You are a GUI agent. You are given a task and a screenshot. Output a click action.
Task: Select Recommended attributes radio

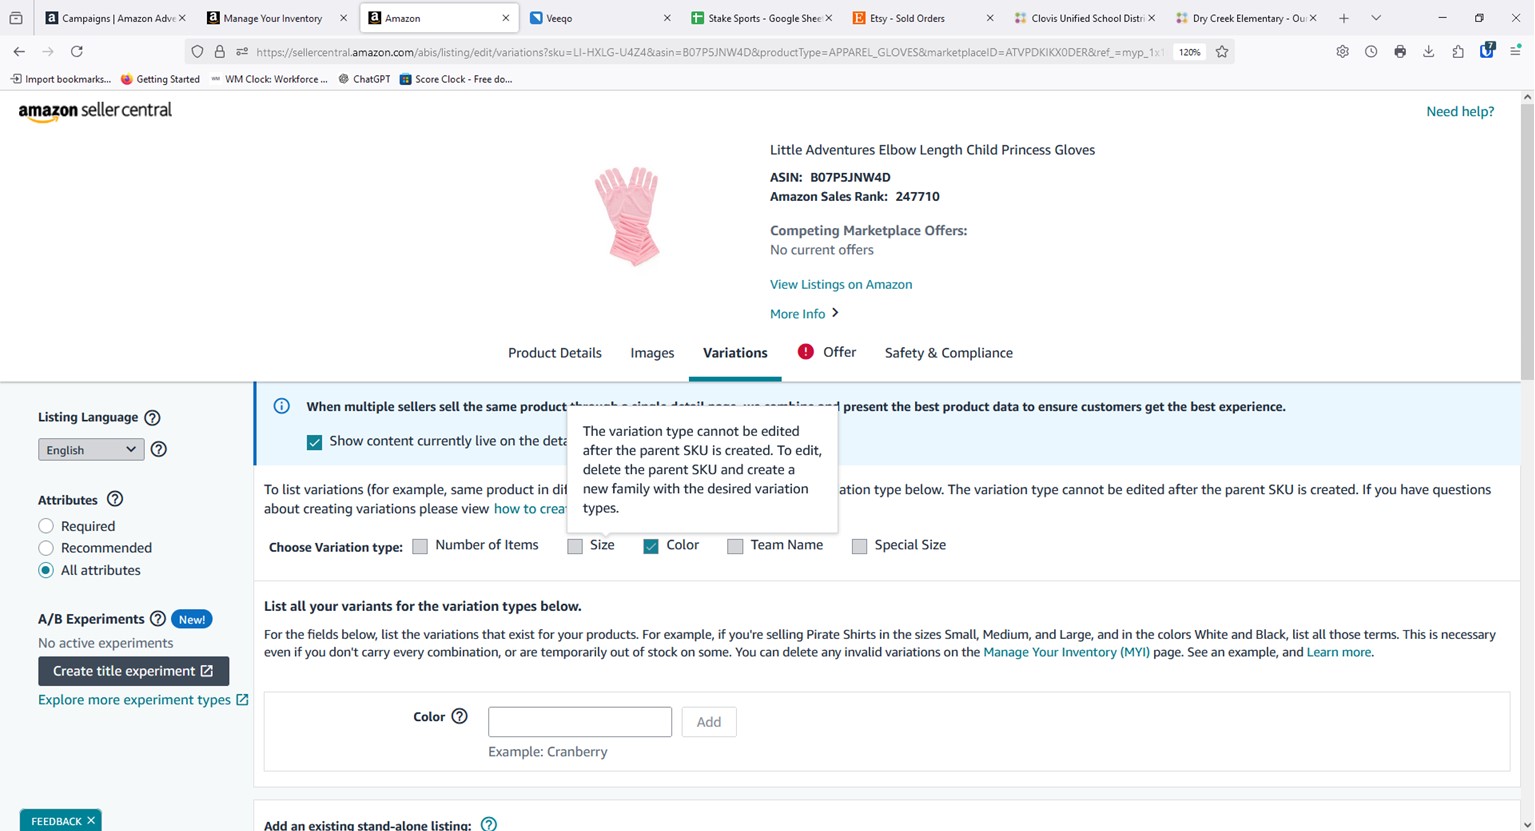pos(46,548)
